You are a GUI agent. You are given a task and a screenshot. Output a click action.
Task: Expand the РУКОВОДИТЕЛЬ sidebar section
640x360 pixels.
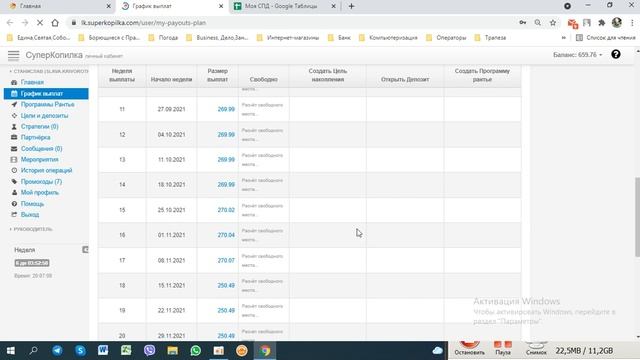31,229
